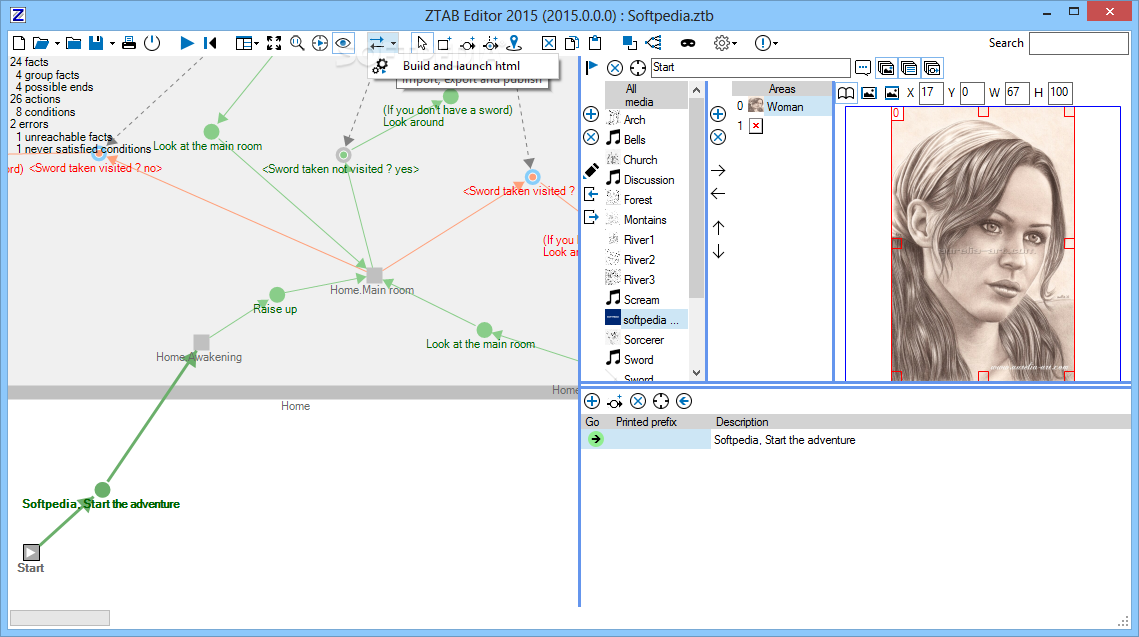
Task: Select the All media header
Action: pos(646,95)
